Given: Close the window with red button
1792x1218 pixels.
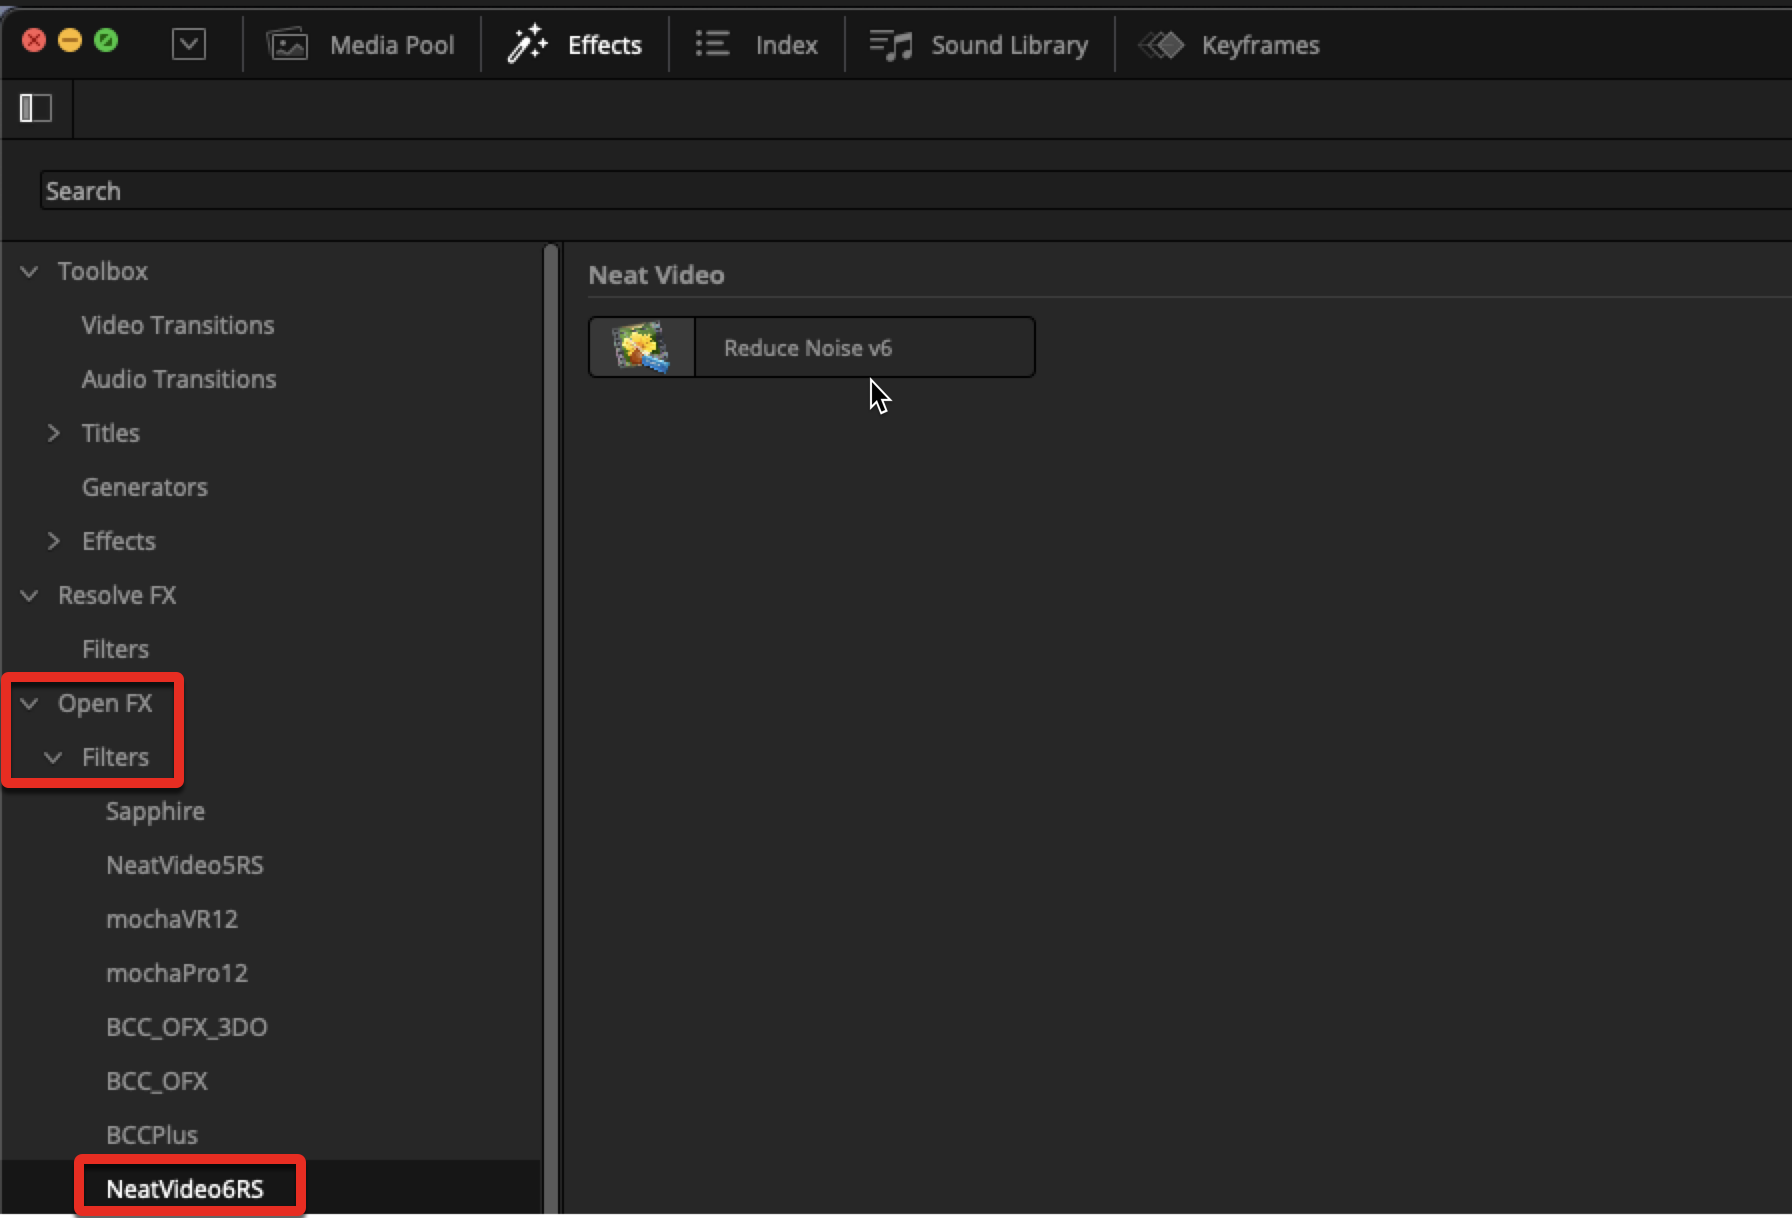Looking at the screenshot, I should (34, 40).
